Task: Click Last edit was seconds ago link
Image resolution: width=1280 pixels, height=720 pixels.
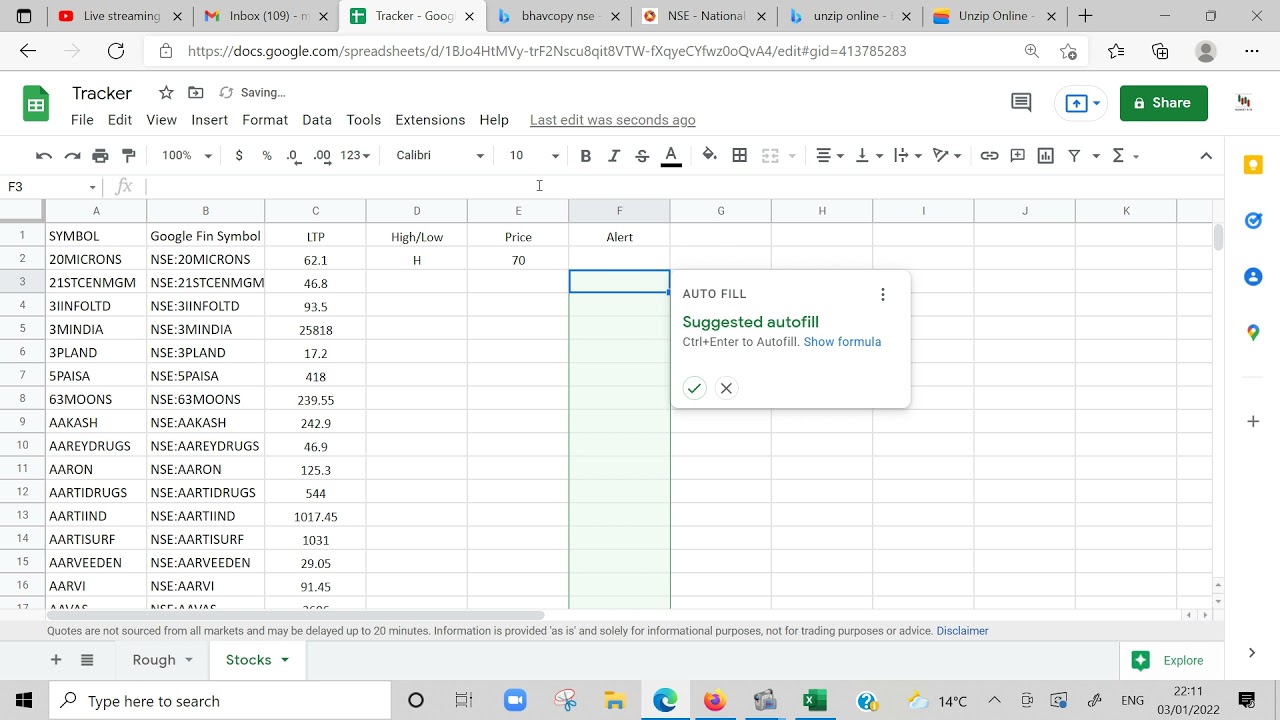Action: pyautogui.click(x=613, y=120)
